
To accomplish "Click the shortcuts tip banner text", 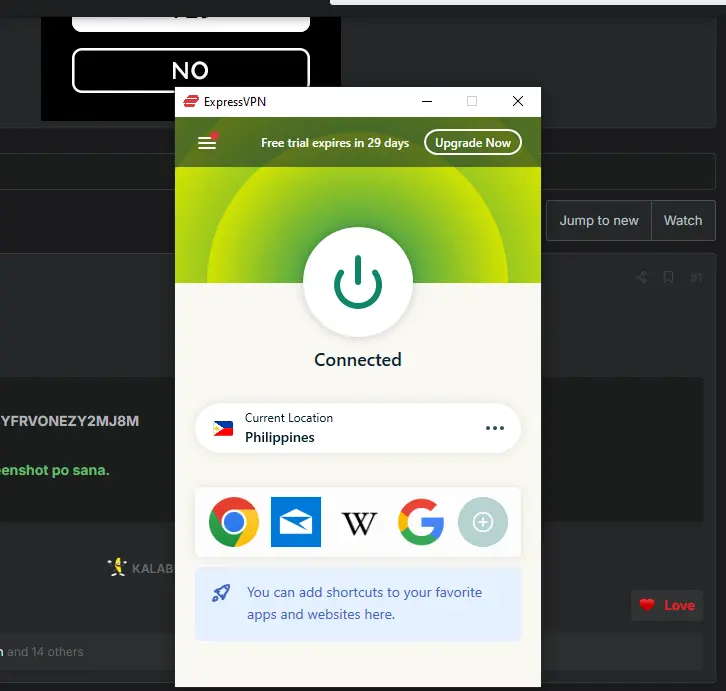I will (x=364, y=603).
